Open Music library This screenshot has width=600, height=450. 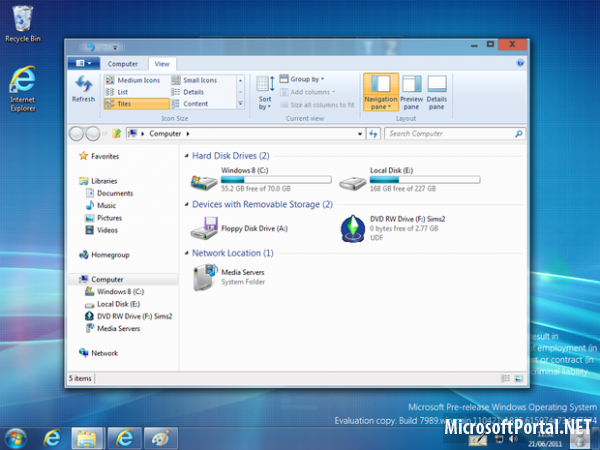(x=101, y=205)
